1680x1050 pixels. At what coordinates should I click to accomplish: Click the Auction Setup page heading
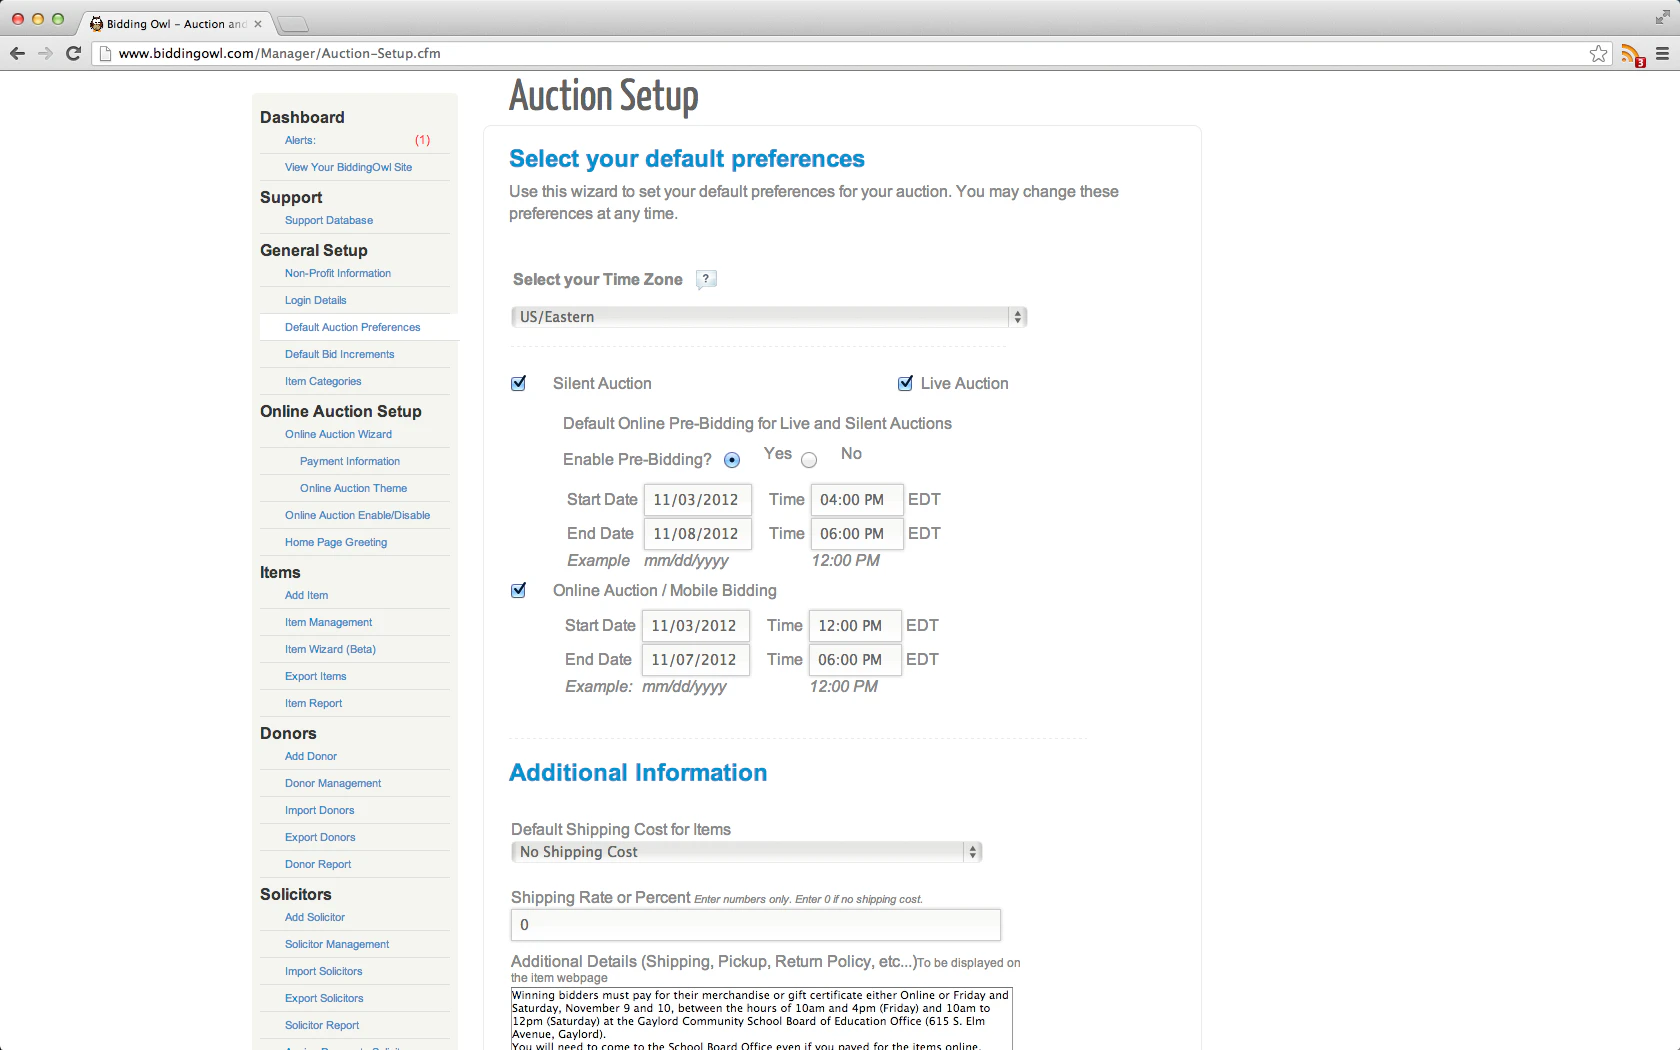[x=604, y=96]
